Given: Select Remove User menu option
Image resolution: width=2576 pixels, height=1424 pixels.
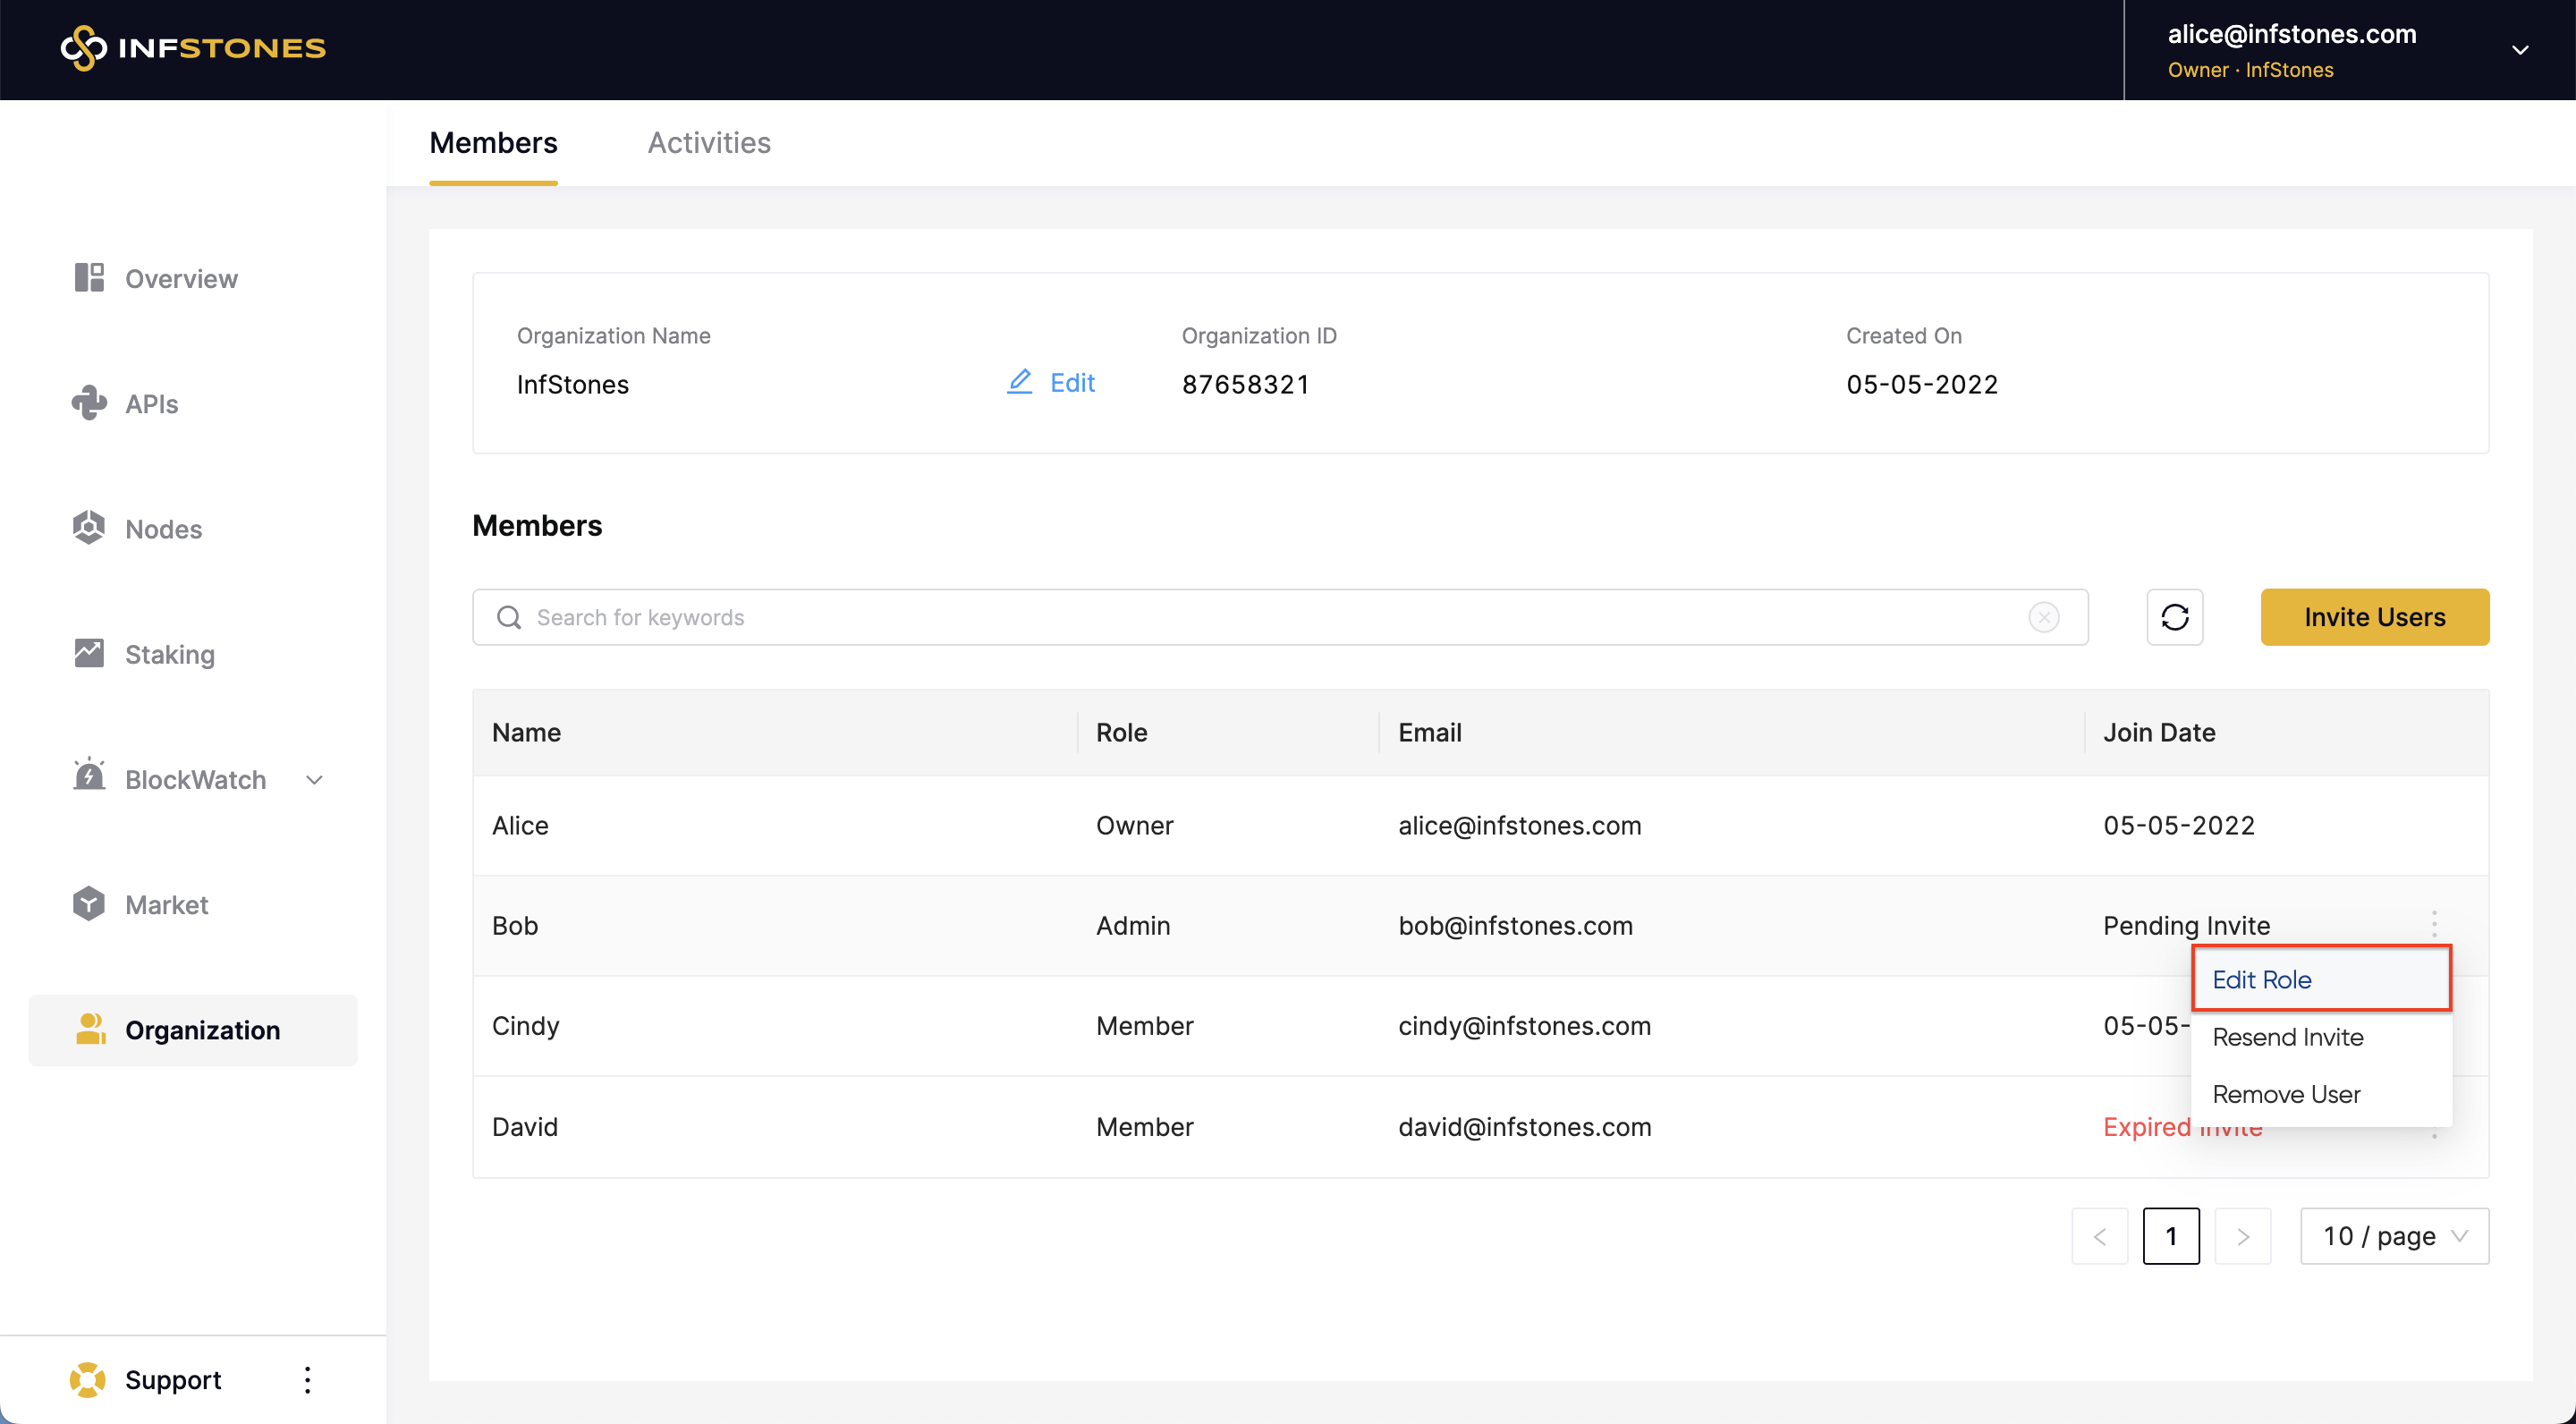Looking at the screenshot, I should pyautogui.click(x=2285, y=1094).
